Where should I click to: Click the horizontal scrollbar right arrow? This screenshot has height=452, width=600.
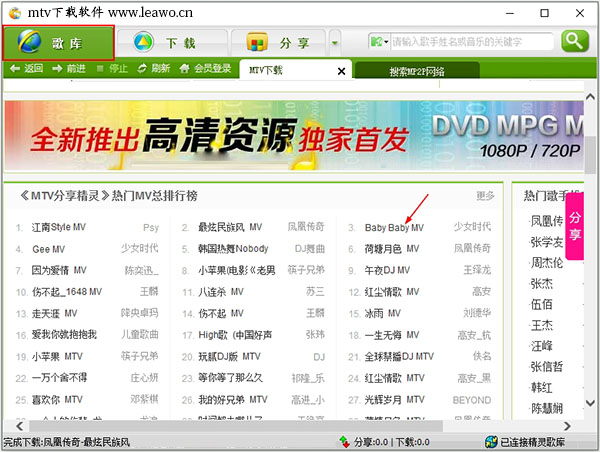567,426
